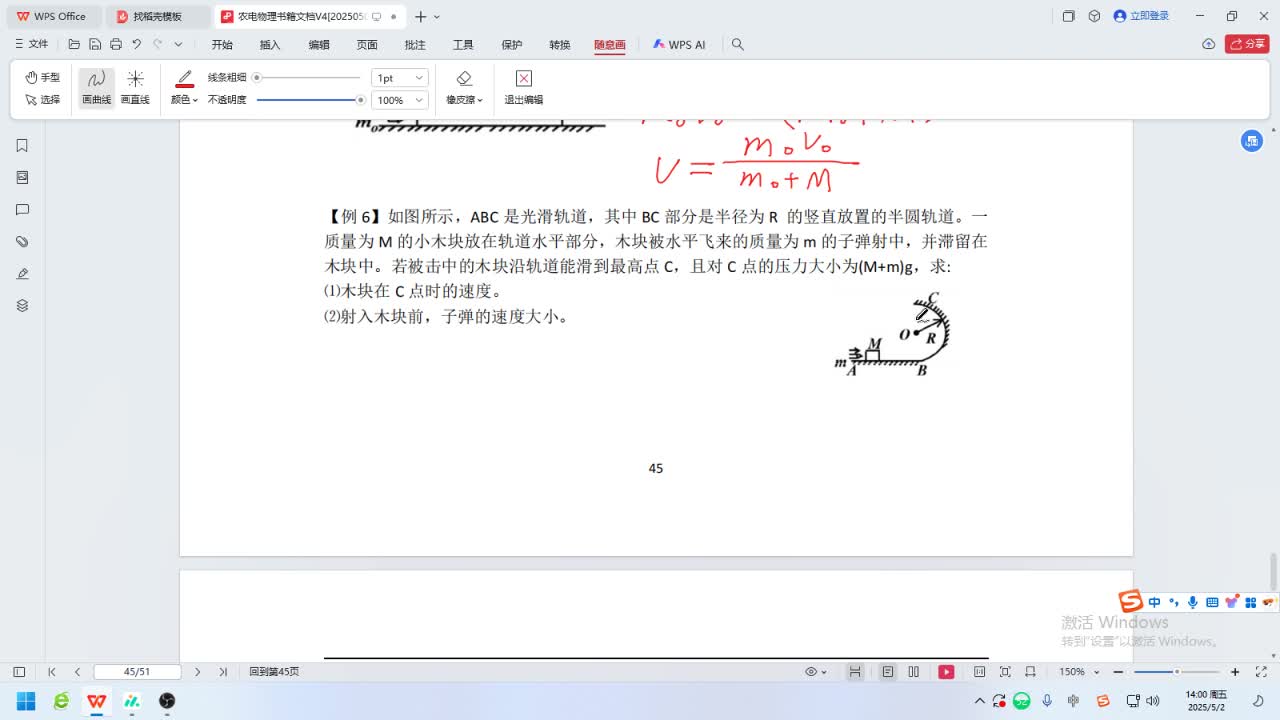This screenshot has width=1280, height=720.
Task: Click the cloud upload icon
Action: [x=1209, y=44]
